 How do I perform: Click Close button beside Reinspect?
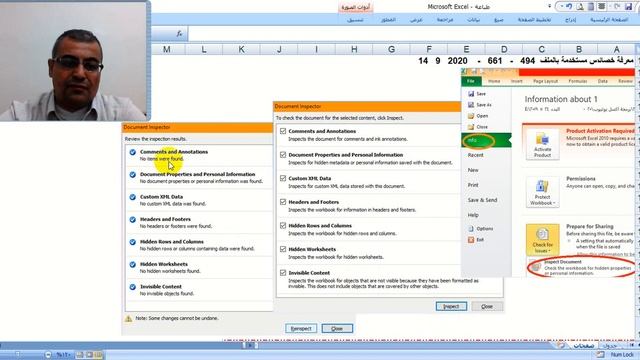pos(337,328)
